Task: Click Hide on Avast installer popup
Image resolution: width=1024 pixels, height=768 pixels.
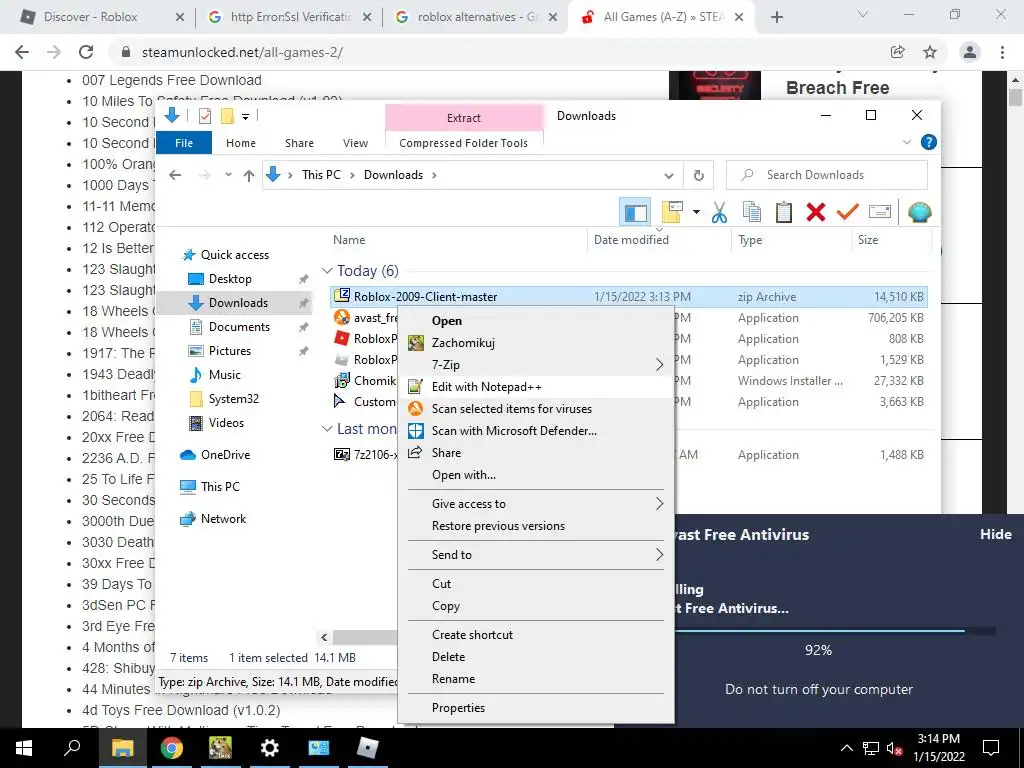Action: (995, 534)
